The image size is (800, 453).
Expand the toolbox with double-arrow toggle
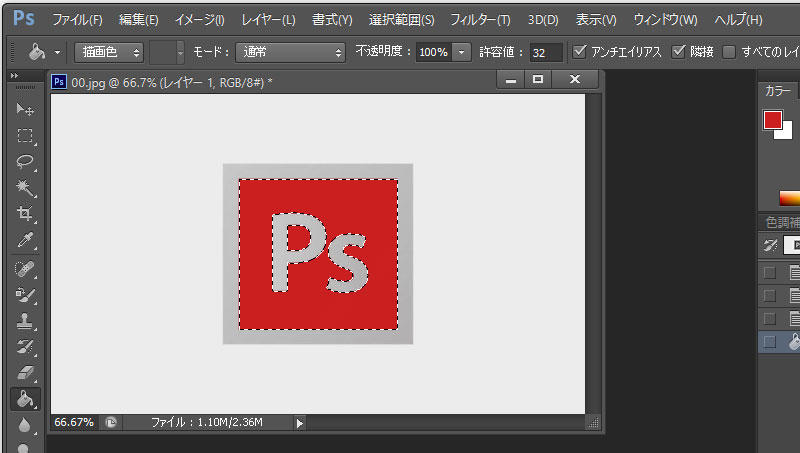click(x=14, y=76)
